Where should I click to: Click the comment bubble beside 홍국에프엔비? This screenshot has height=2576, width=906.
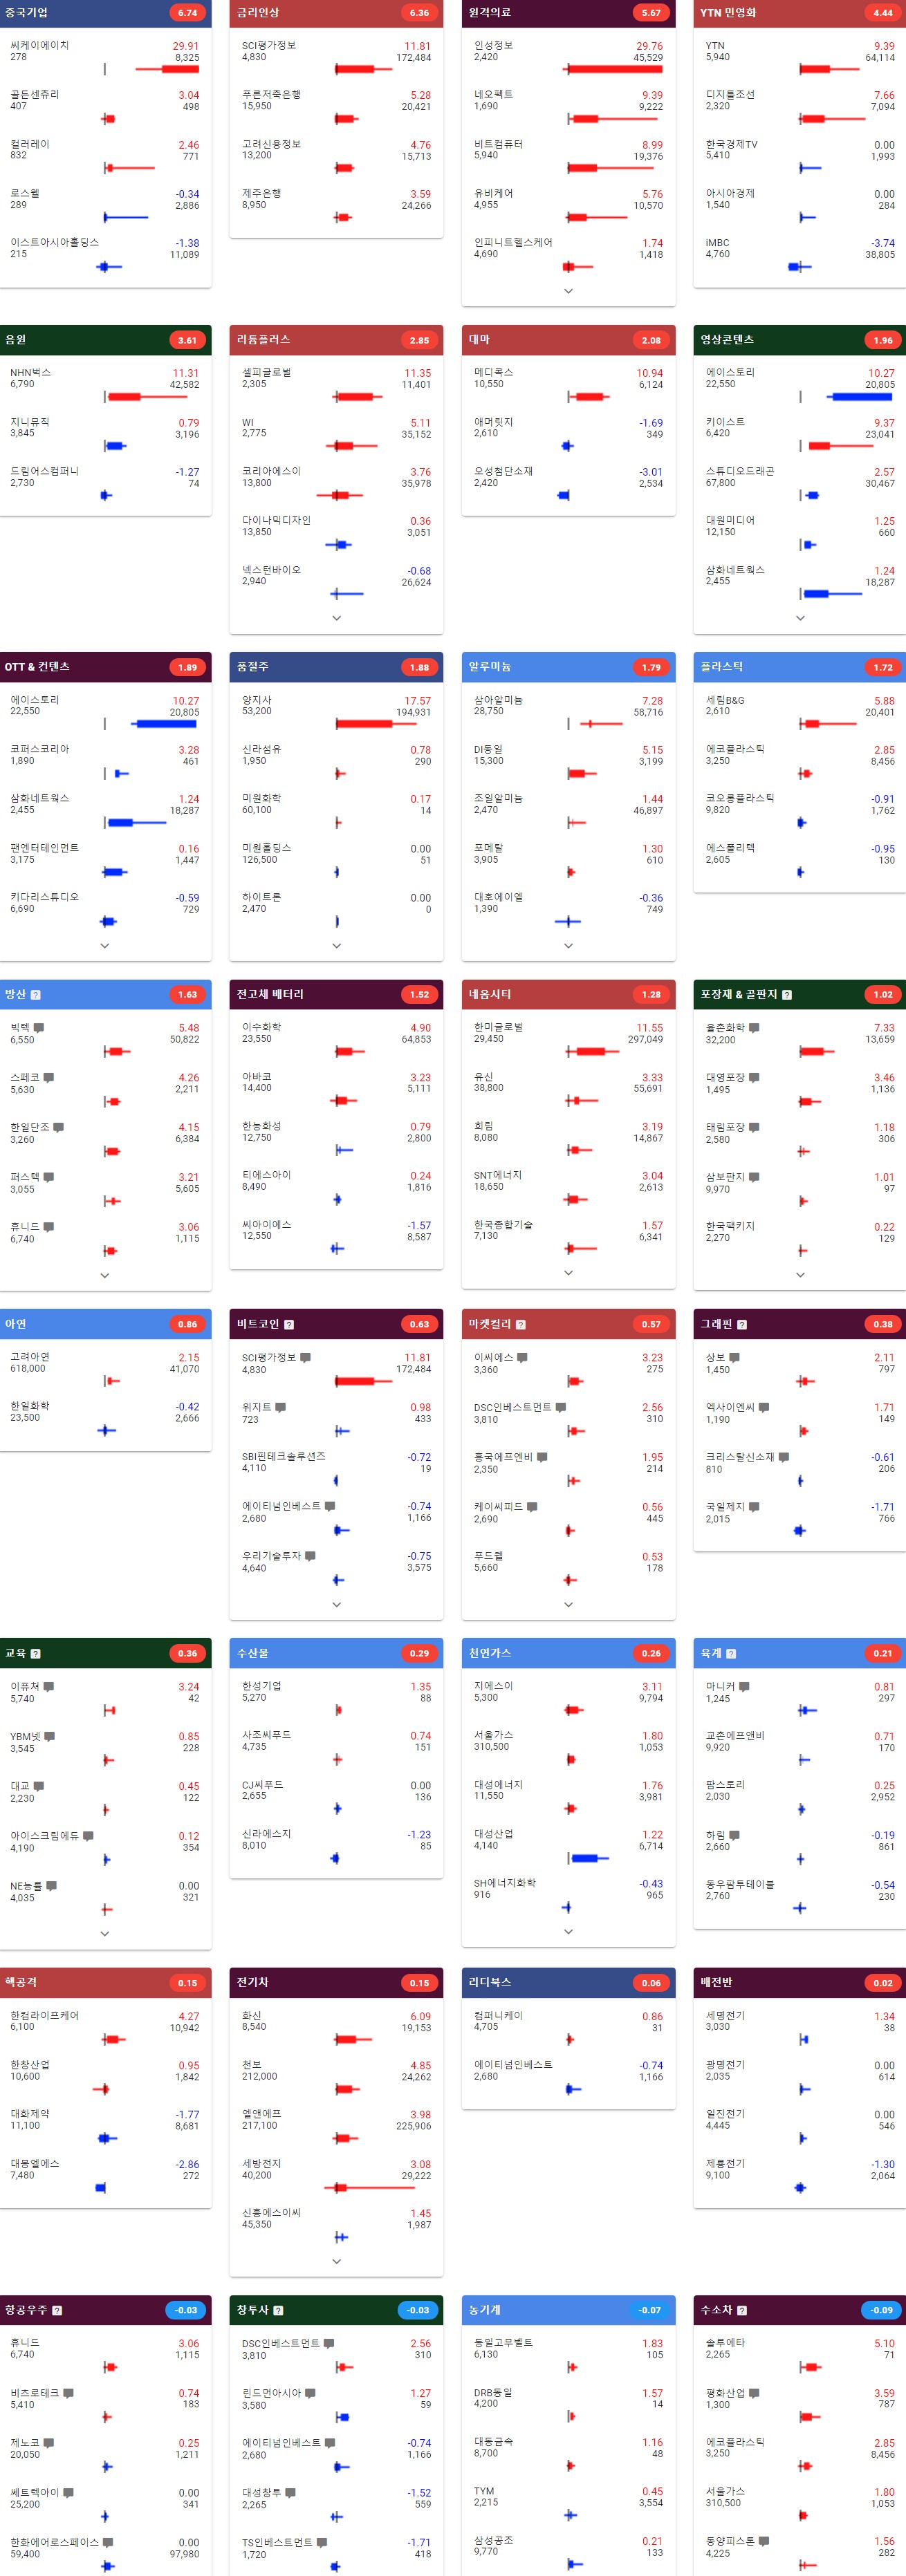[542, 1457]
